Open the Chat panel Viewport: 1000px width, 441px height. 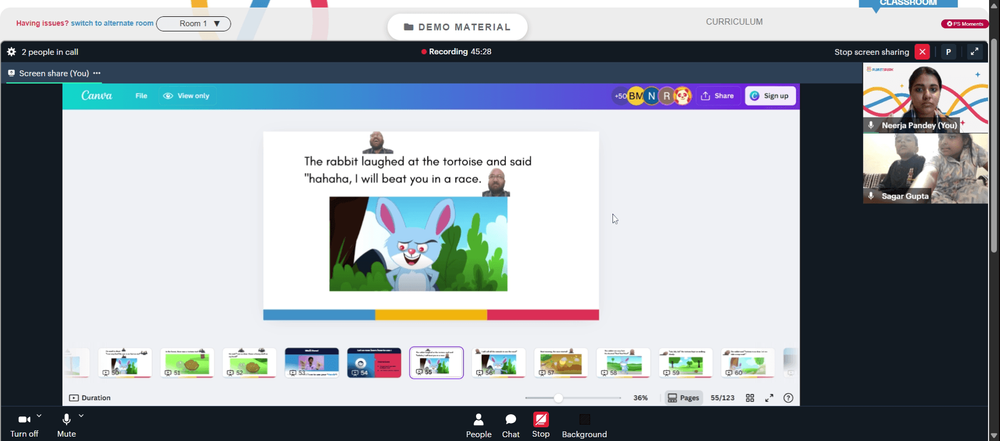tap(511, 426)
